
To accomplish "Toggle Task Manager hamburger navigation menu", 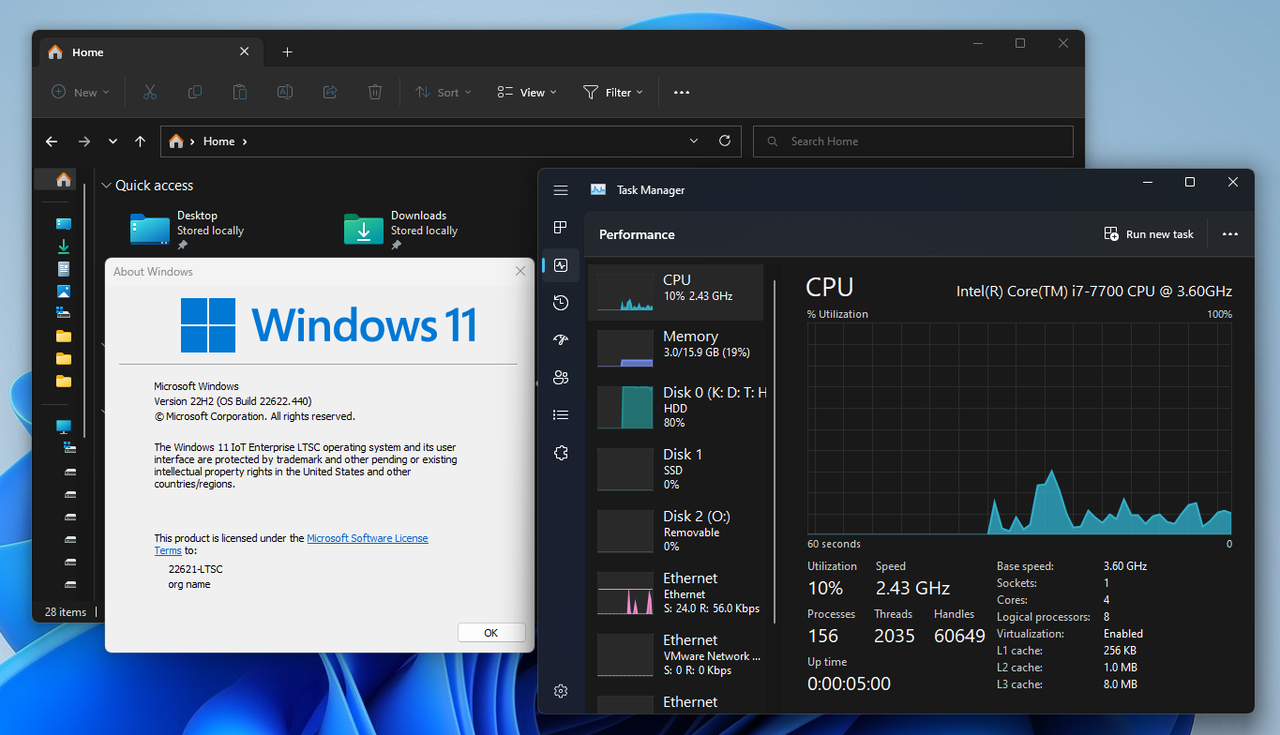I will pos(560,190).
